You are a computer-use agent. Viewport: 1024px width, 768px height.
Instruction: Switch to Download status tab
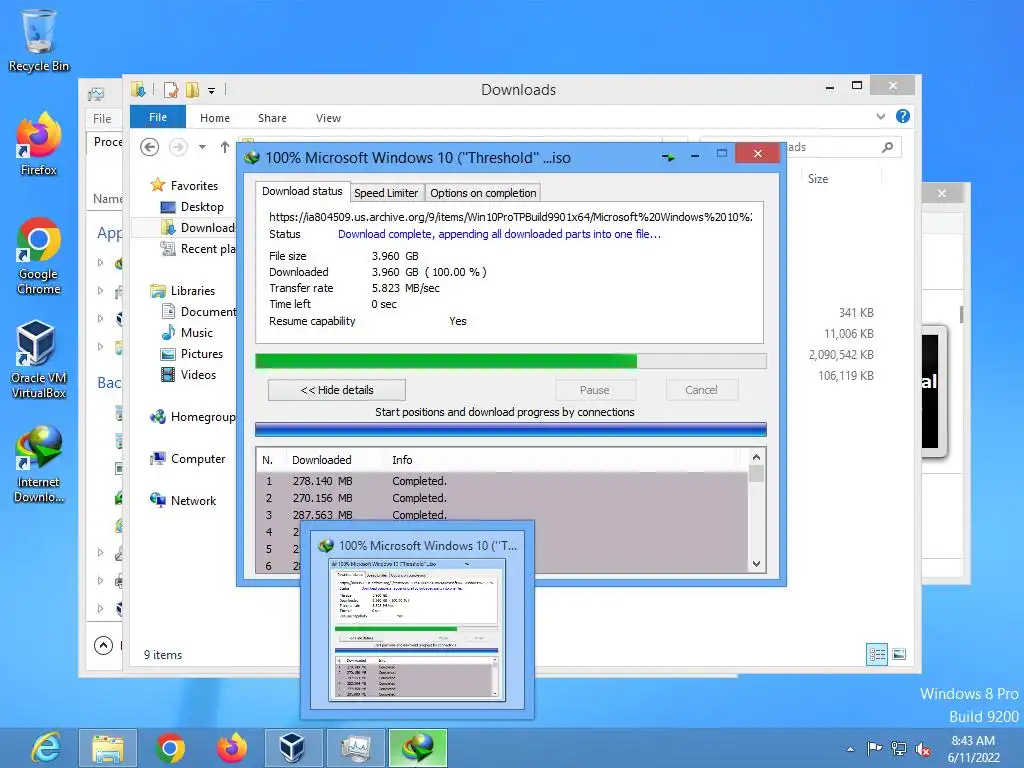coord(302,191)
